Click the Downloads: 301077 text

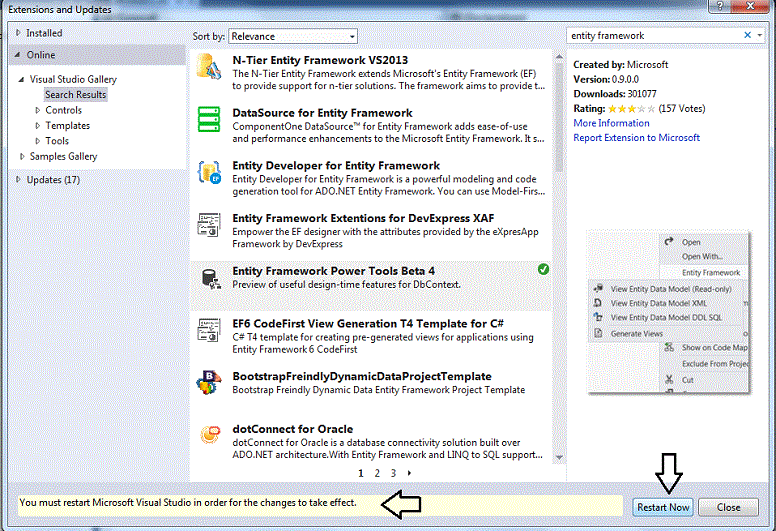615,94
